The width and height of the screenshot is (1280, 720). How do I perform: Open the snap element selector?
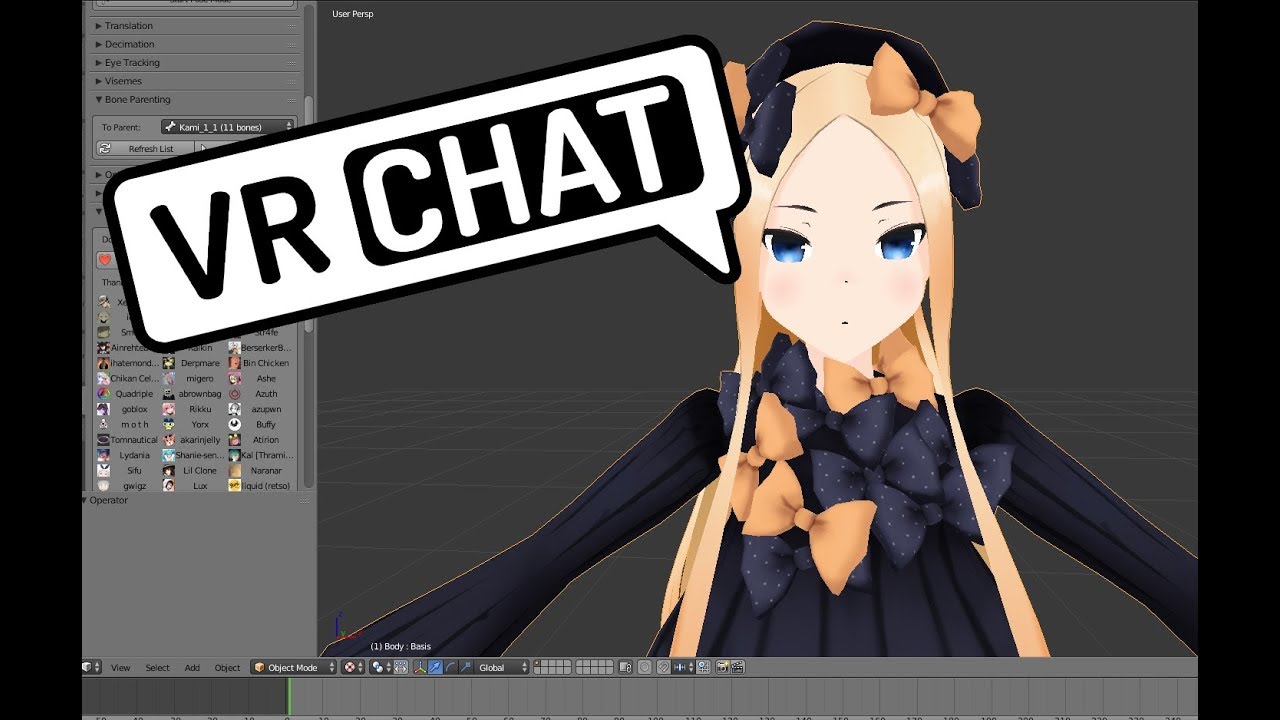pos(683,667)
